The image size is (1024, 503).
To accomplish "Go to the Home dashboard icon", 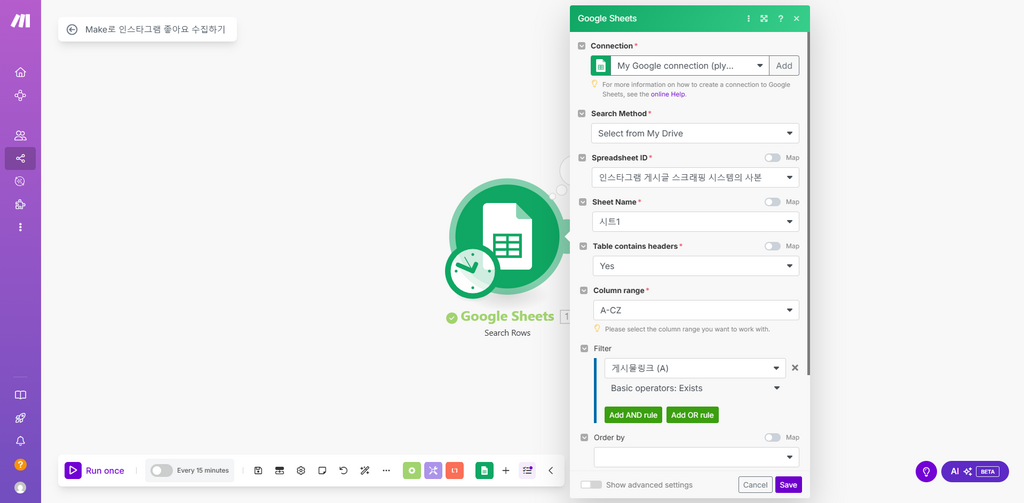I will (x=20, y=72).
